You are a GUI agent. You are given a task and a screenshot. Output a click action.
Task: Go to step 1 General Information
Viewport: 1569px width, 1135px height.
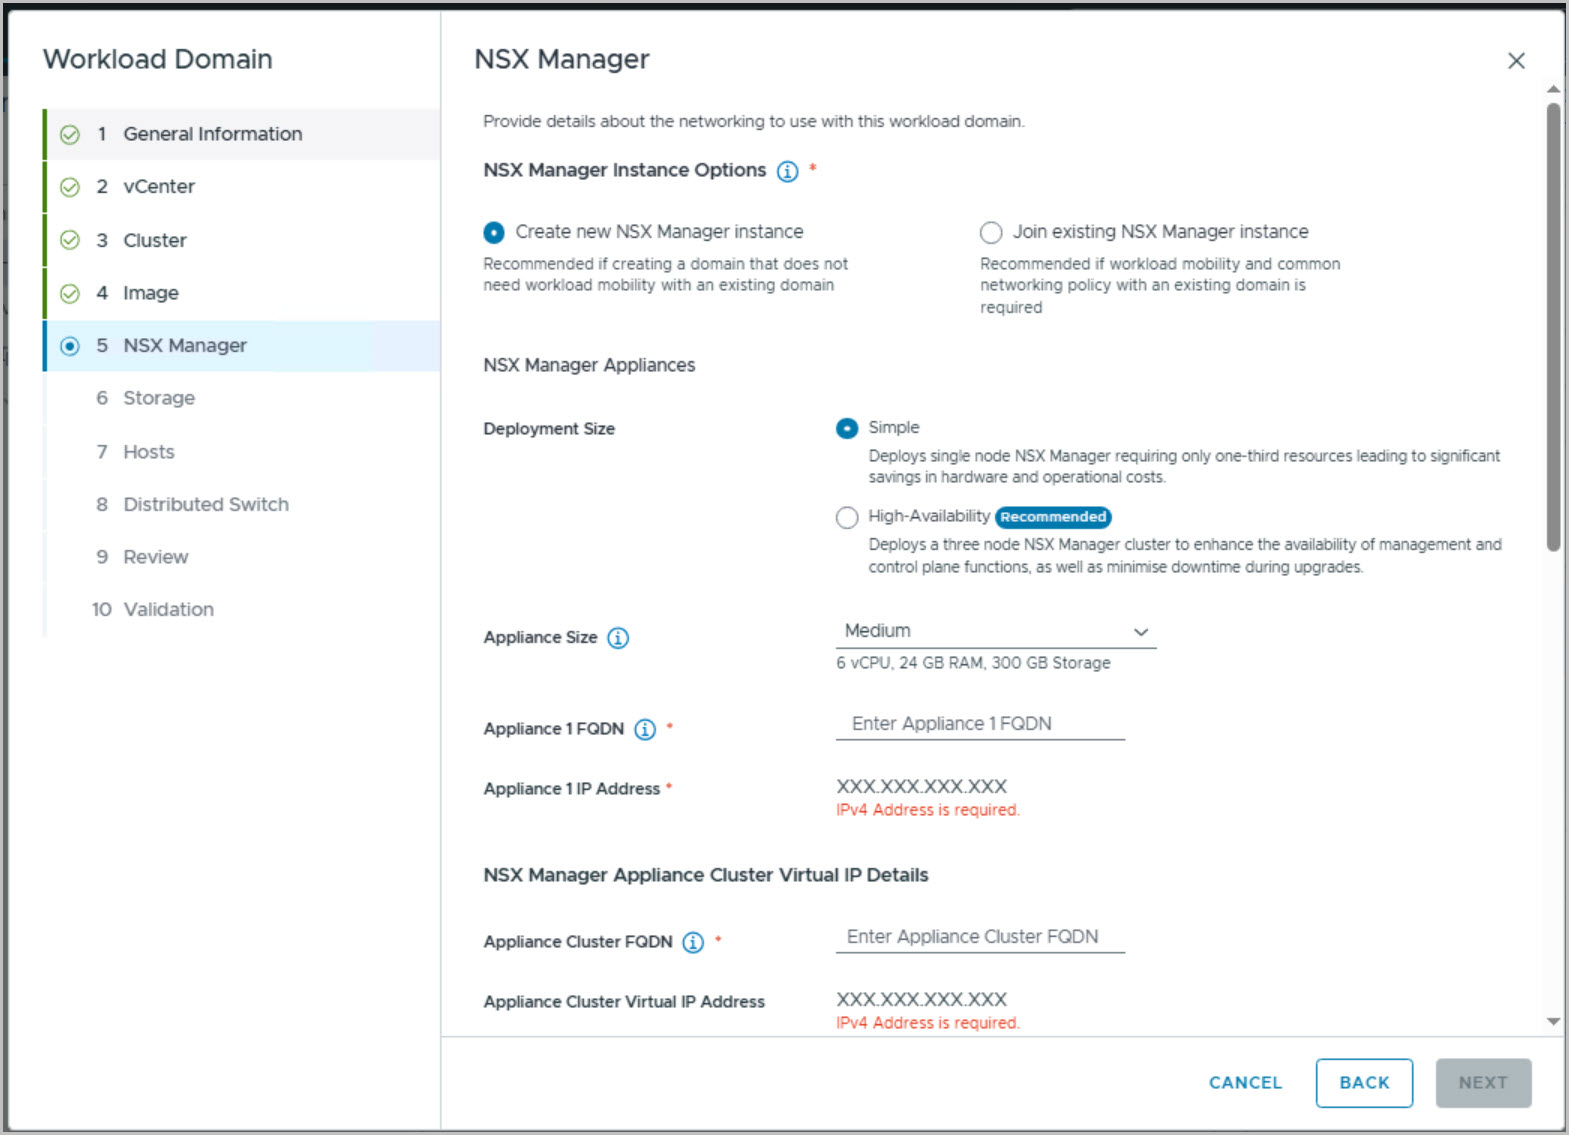[x=243, y=134]
